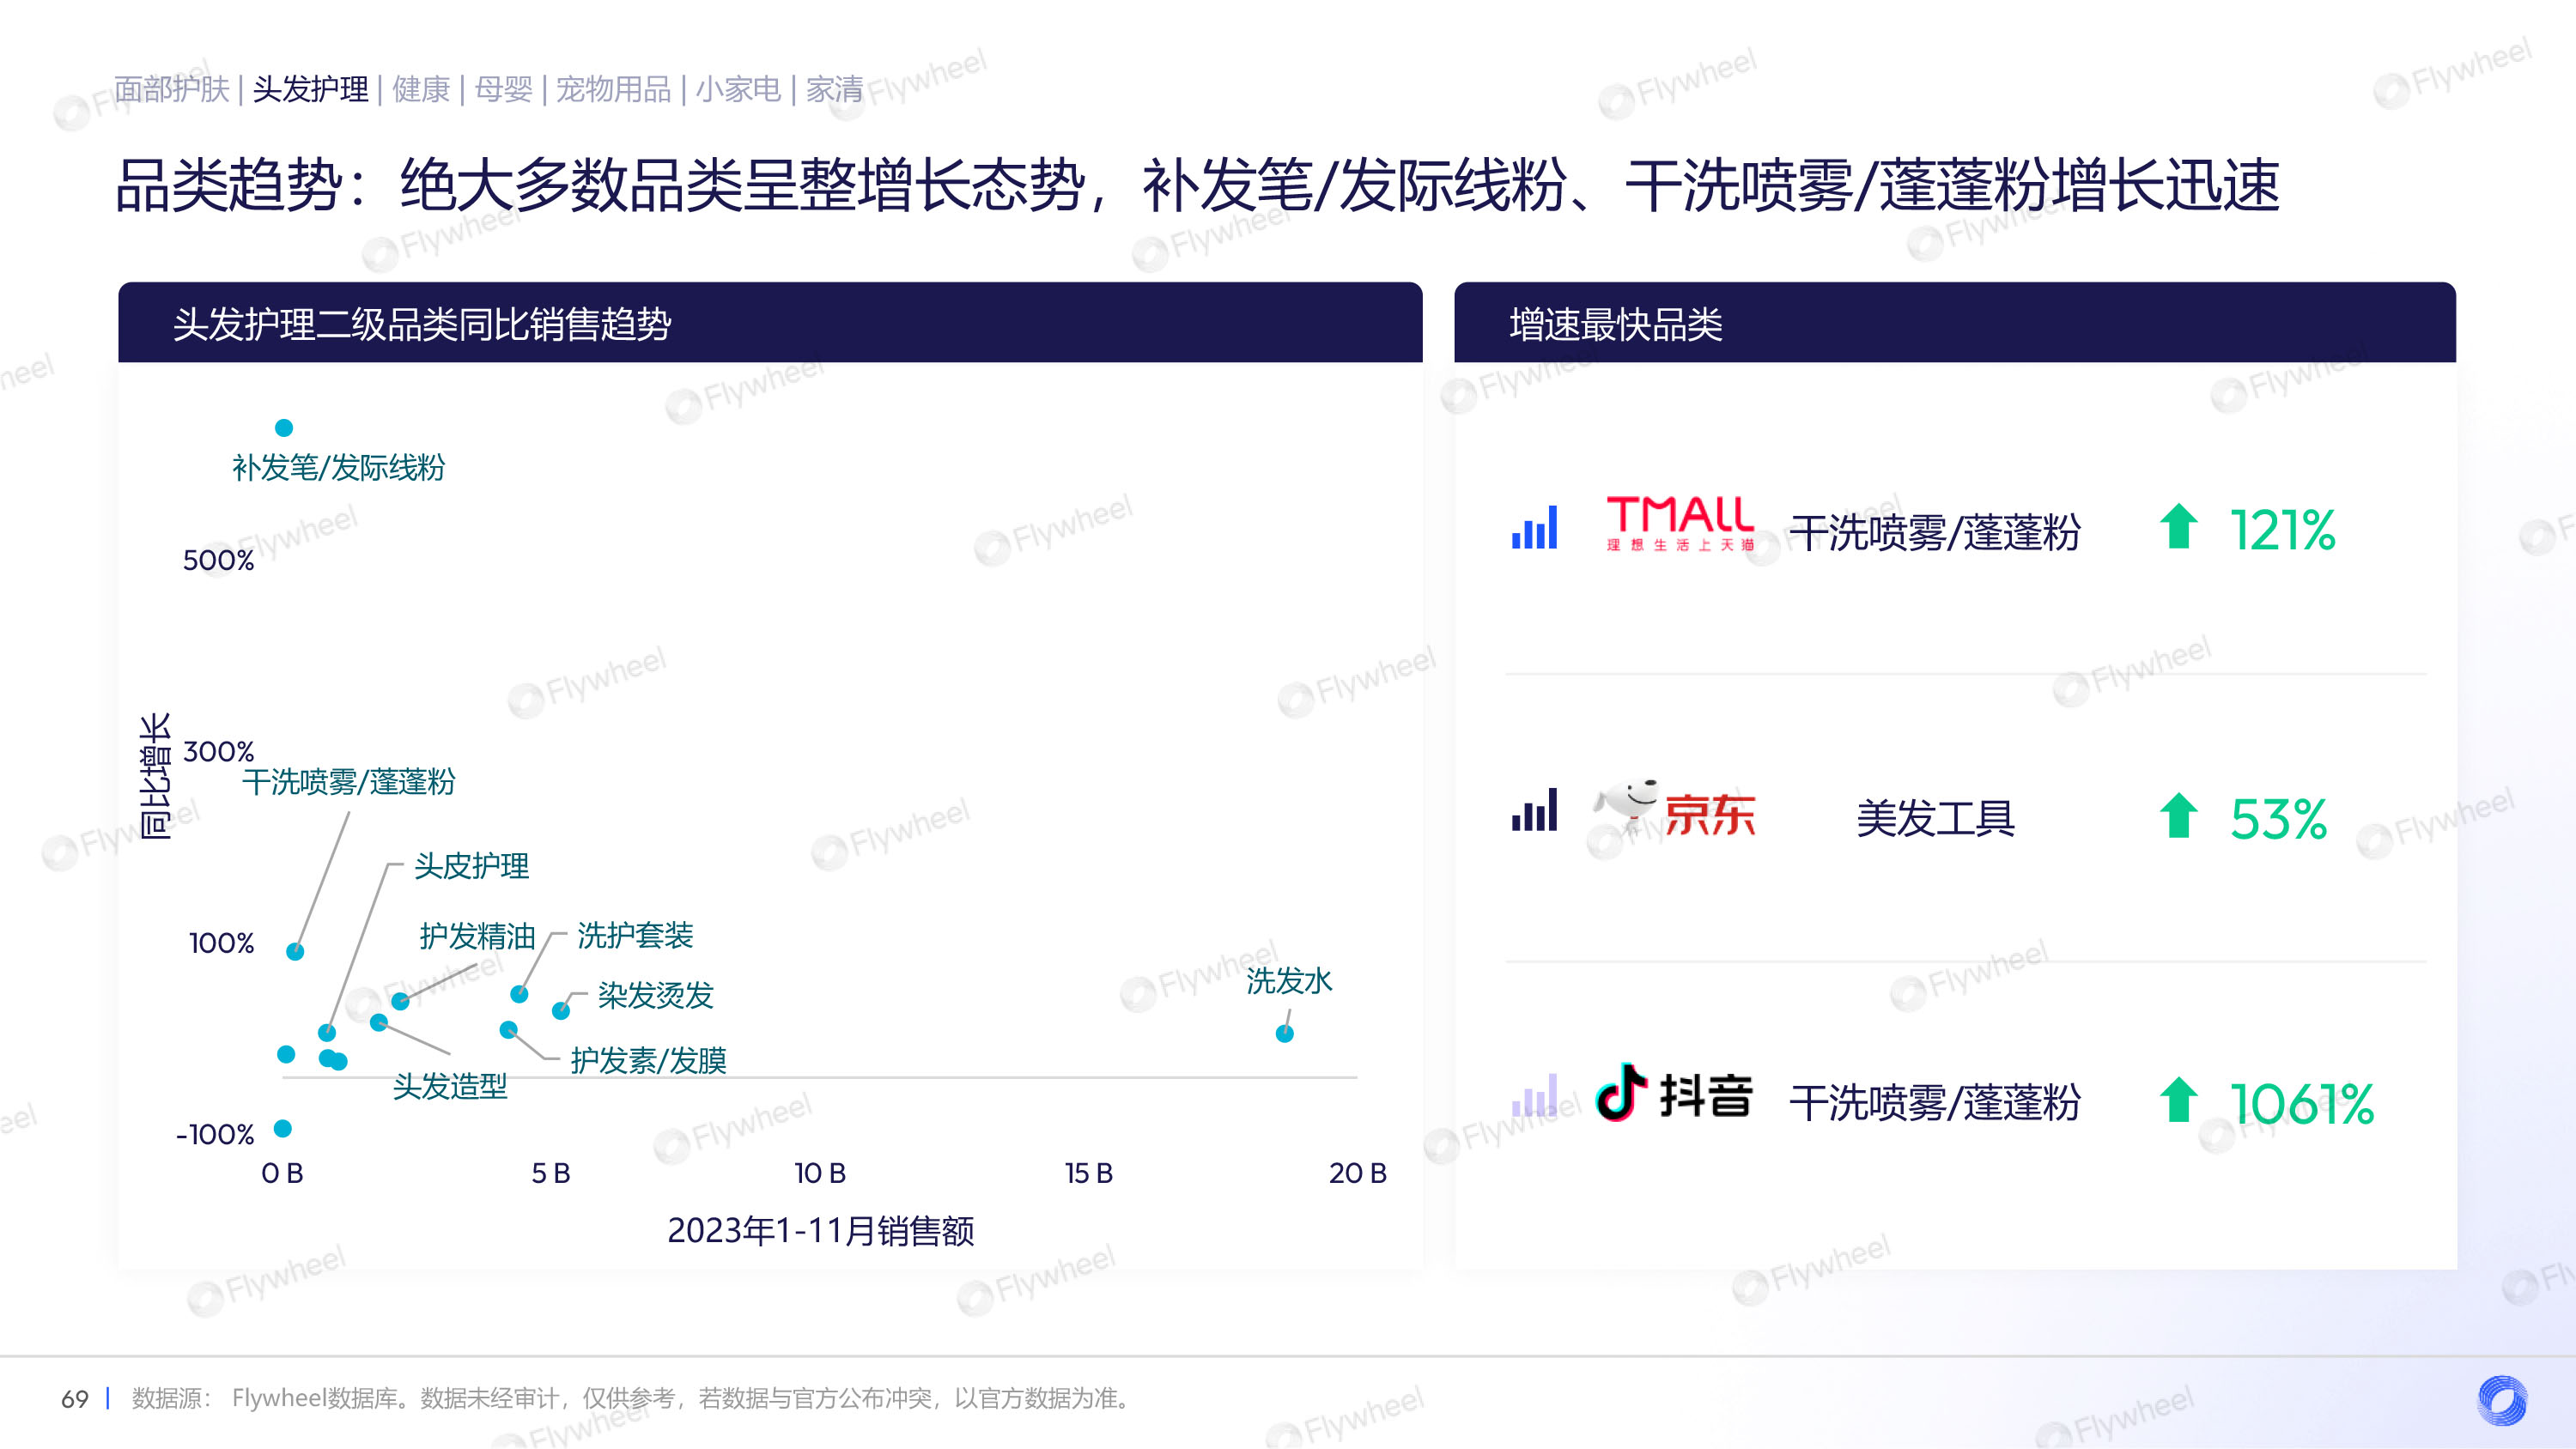Open the 母婴 category tab

point(503,89)
